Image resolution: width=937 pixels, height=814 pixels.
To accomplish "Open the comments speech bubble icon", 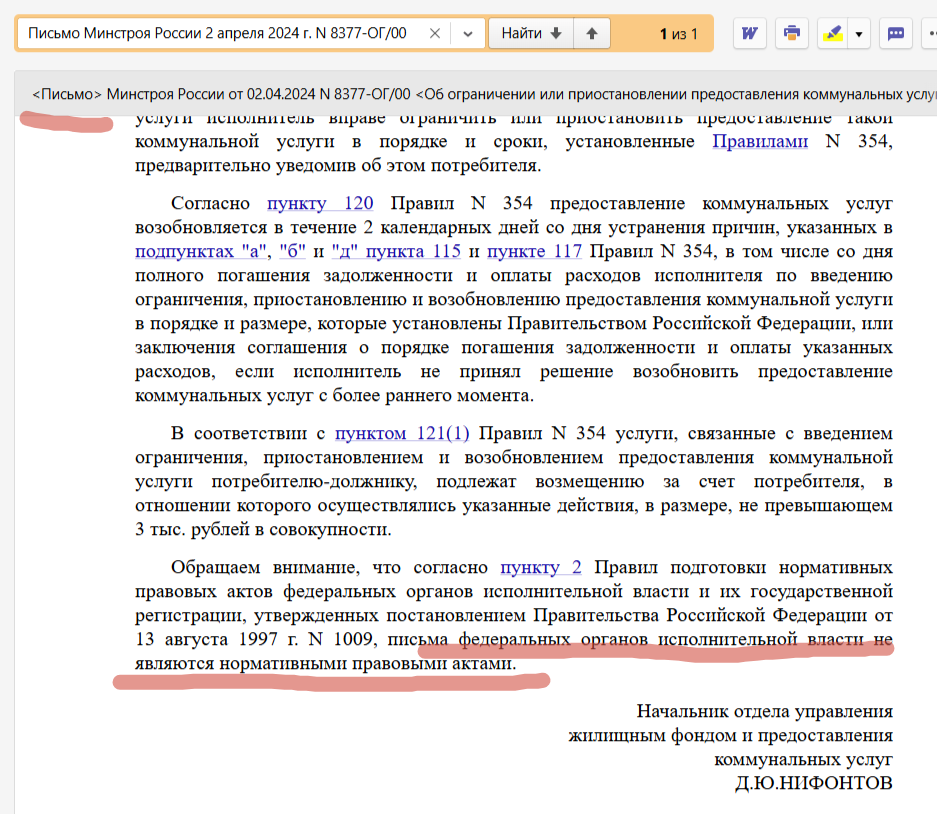I will click(x=896, y=33).
